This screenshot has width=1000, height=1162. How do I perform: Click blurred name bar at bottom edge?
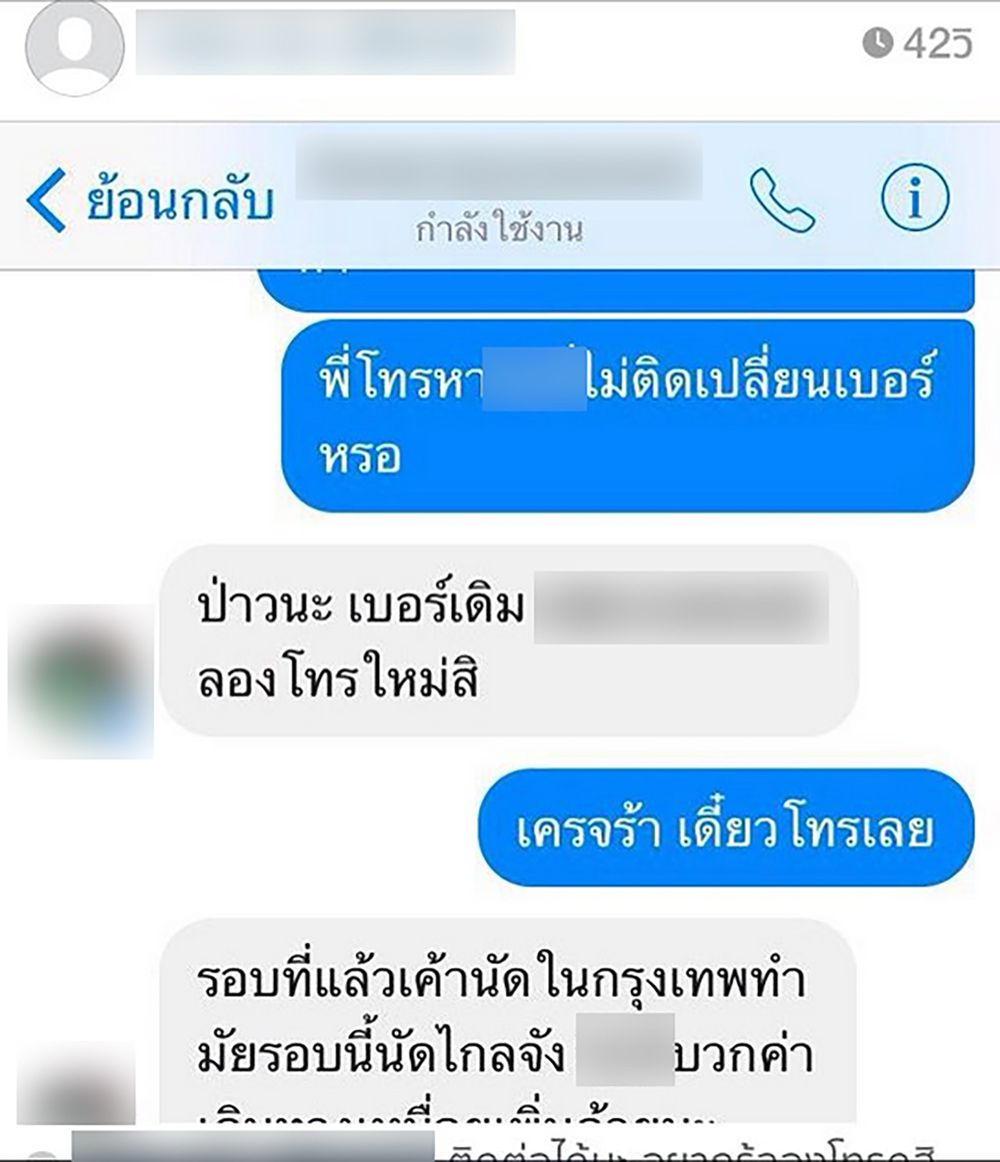tap(253, 1146)
